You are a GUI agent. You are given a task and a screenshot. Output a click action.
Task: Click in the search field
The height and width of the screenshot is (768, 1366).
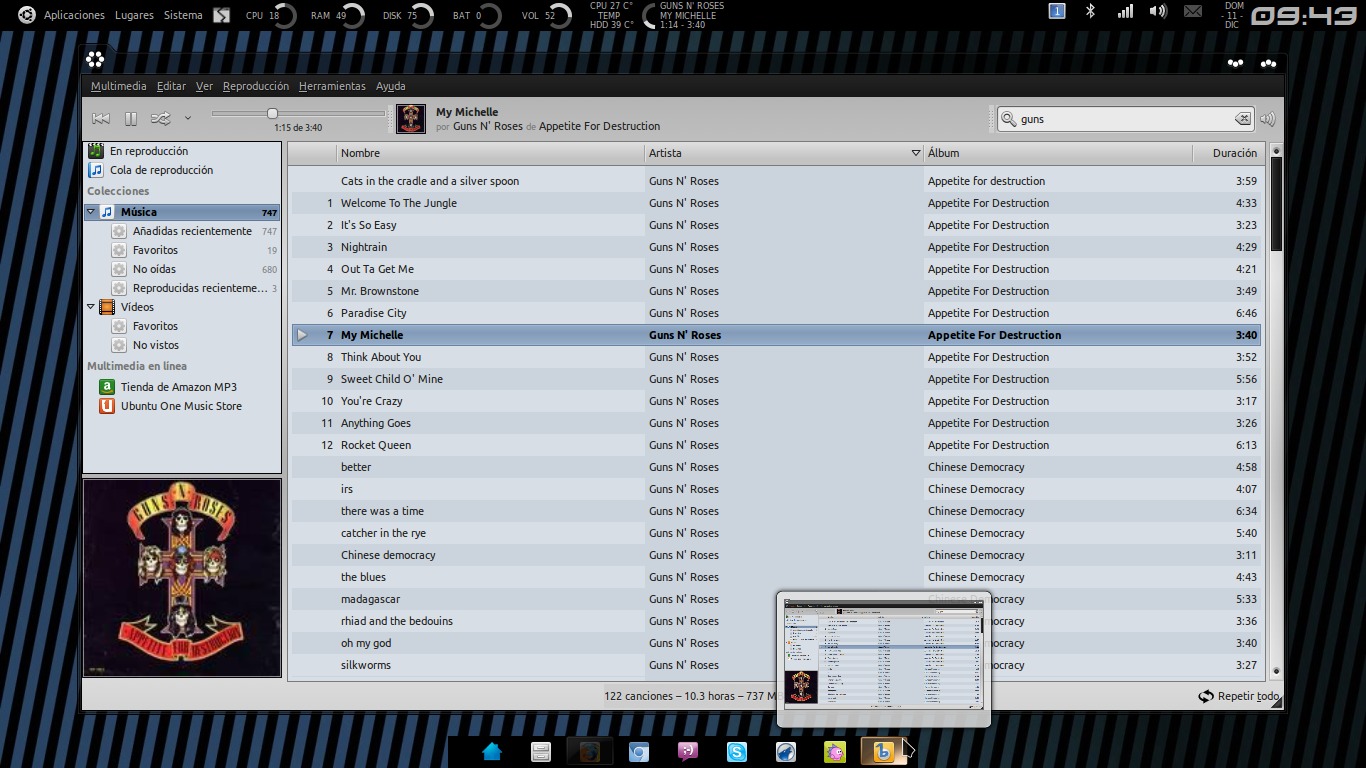[x=1125, y=119]
